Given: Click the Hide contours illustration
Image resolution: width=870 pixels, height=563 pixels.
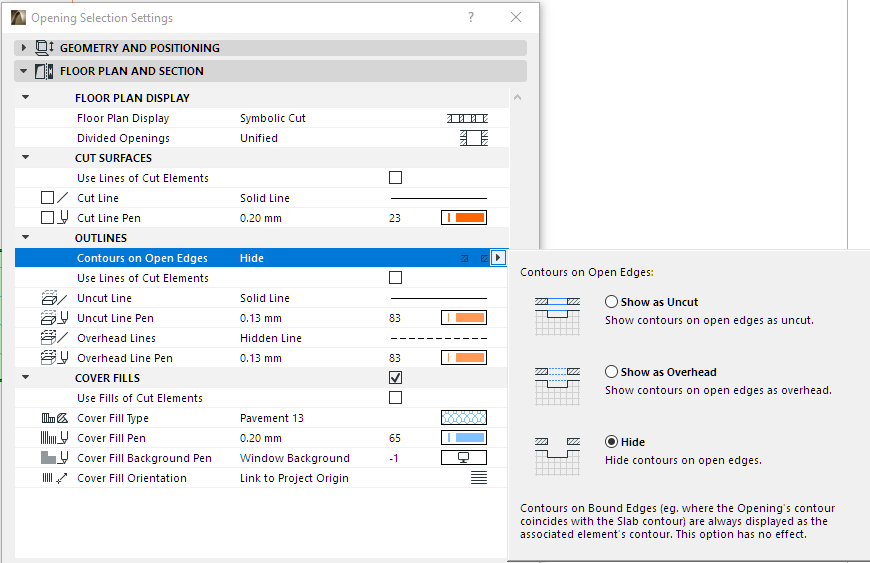Looking at the screenshot, I should (558, 457).
